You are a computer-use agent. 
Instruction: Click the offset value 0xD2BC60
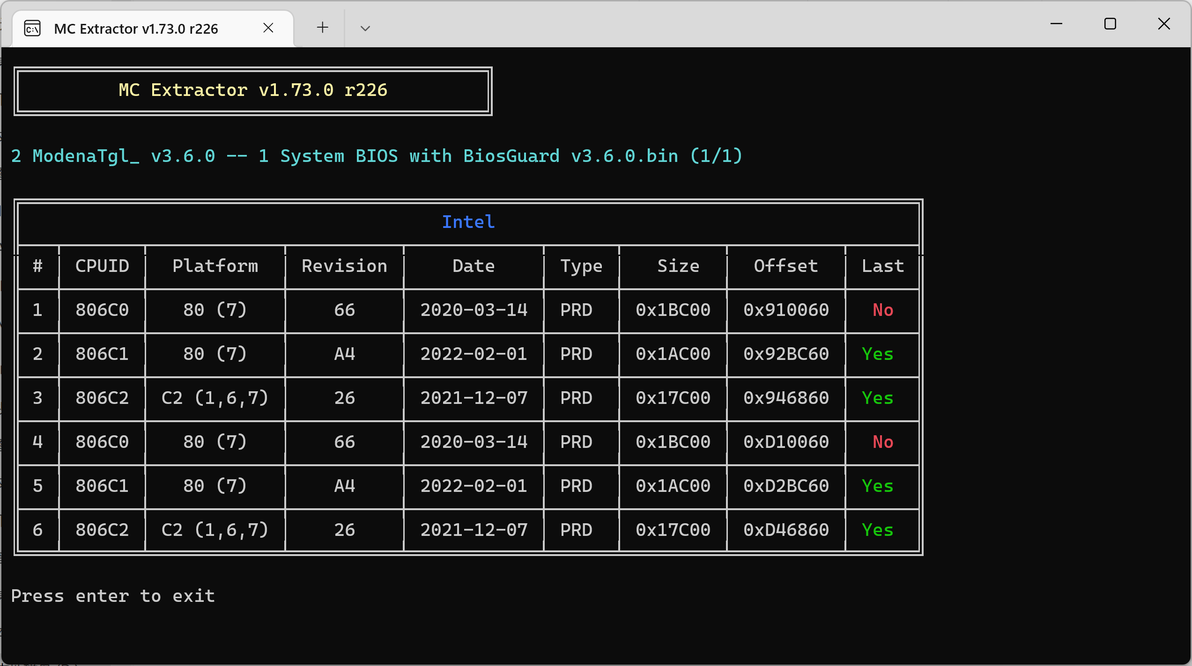tap(786, 486)
